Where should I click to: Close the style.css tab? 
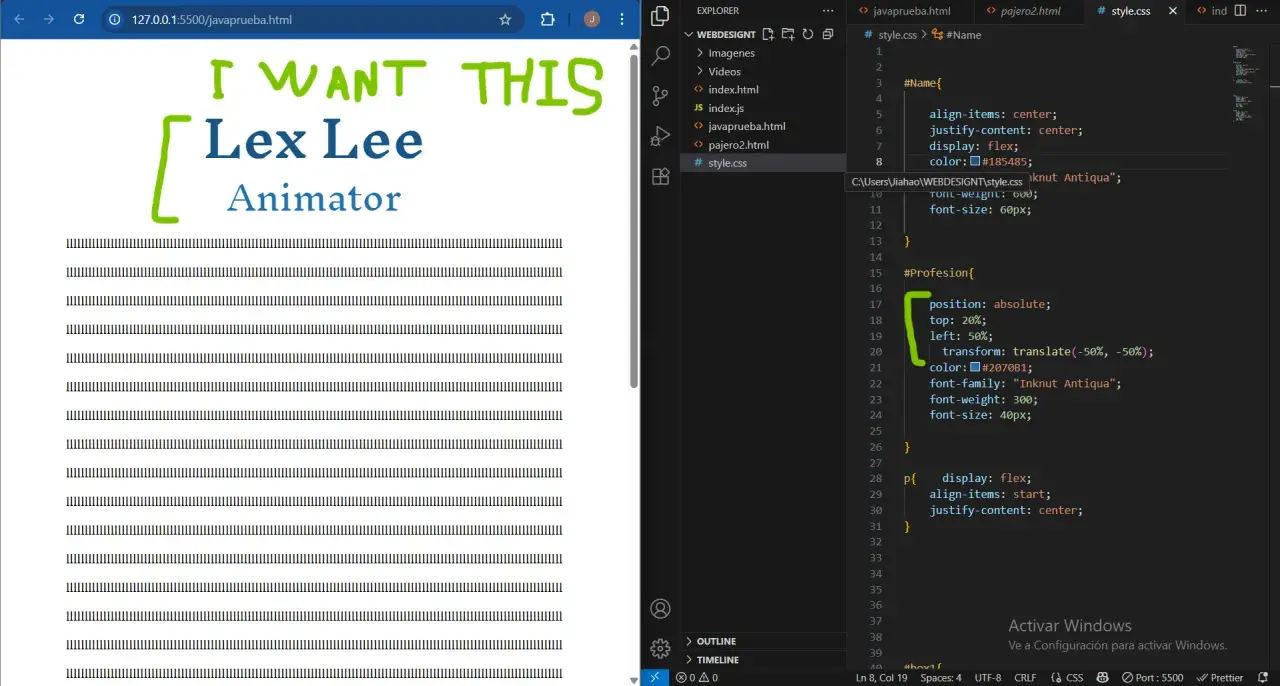(1173, 11)
